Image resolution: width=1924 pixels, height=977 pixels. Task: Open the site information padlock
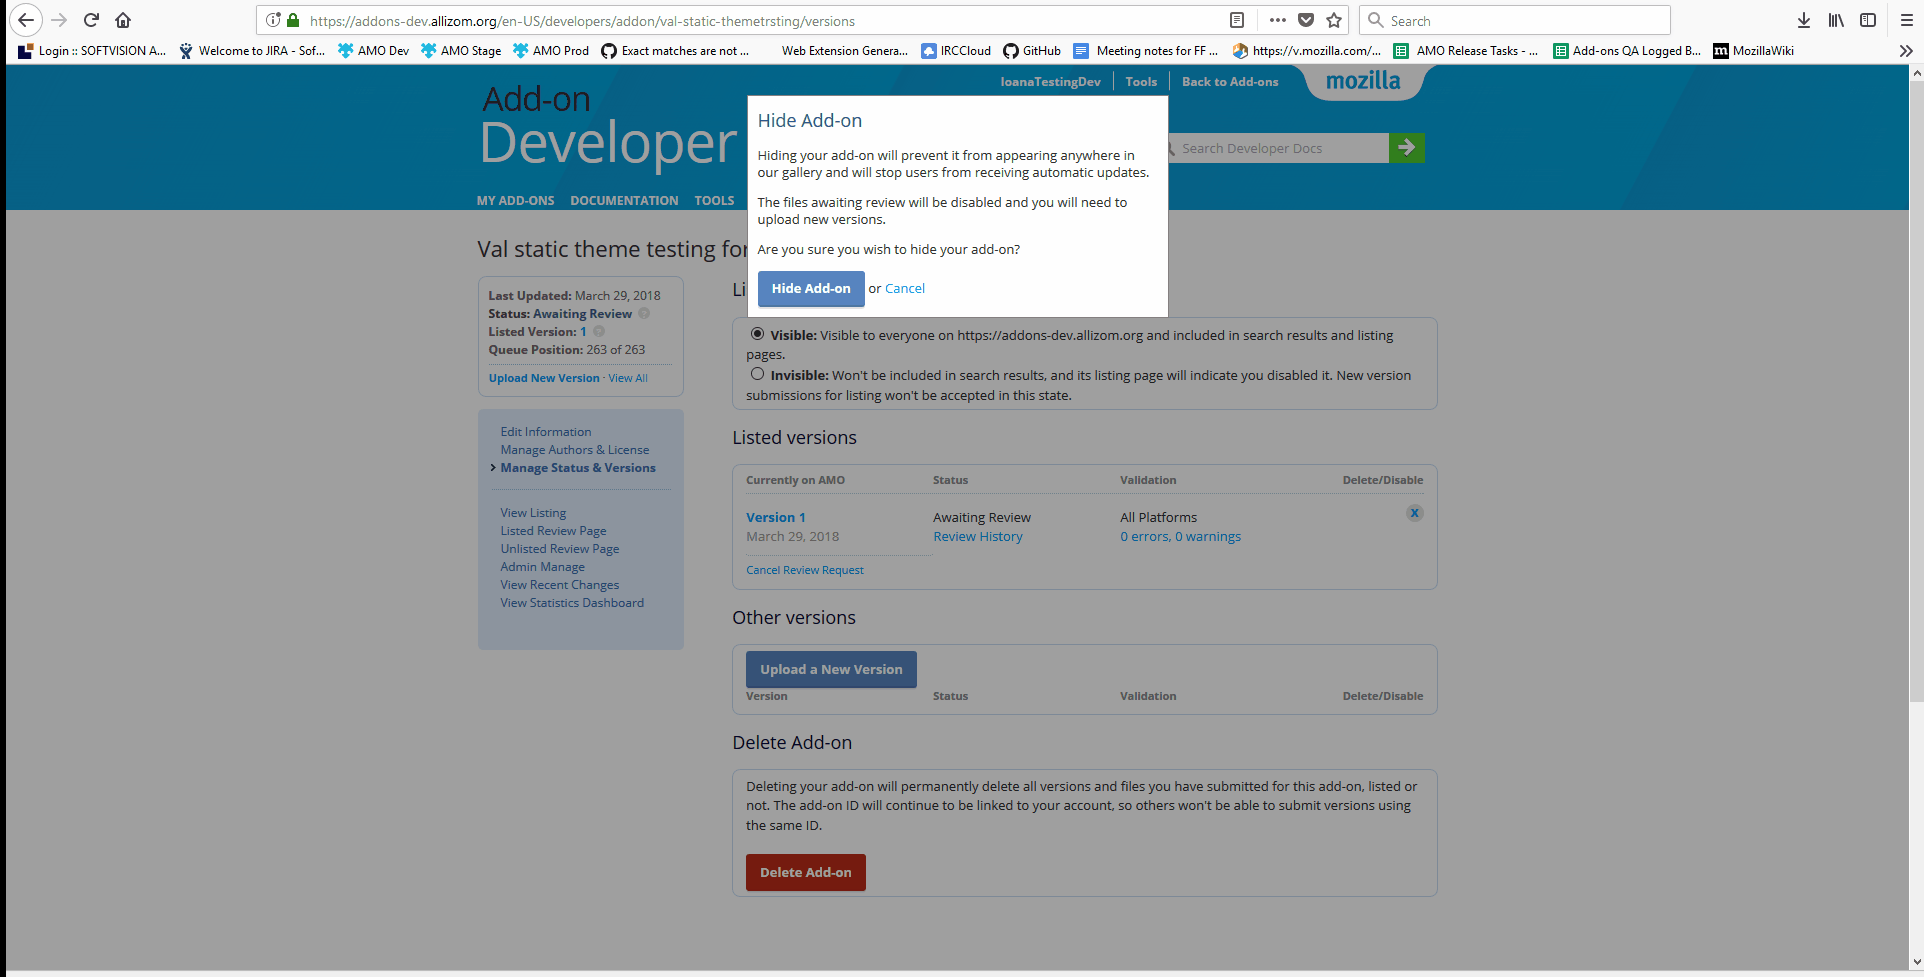coord(291,20)
